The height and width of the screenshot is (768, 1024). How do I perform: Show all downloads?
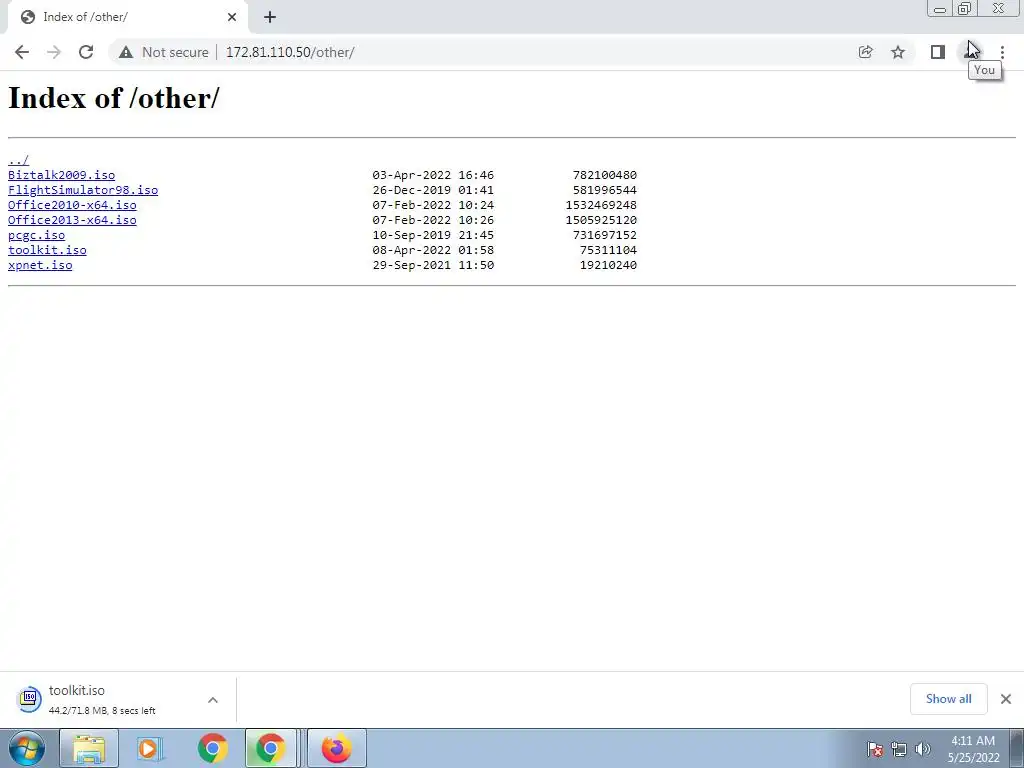(x=948, y=699)
